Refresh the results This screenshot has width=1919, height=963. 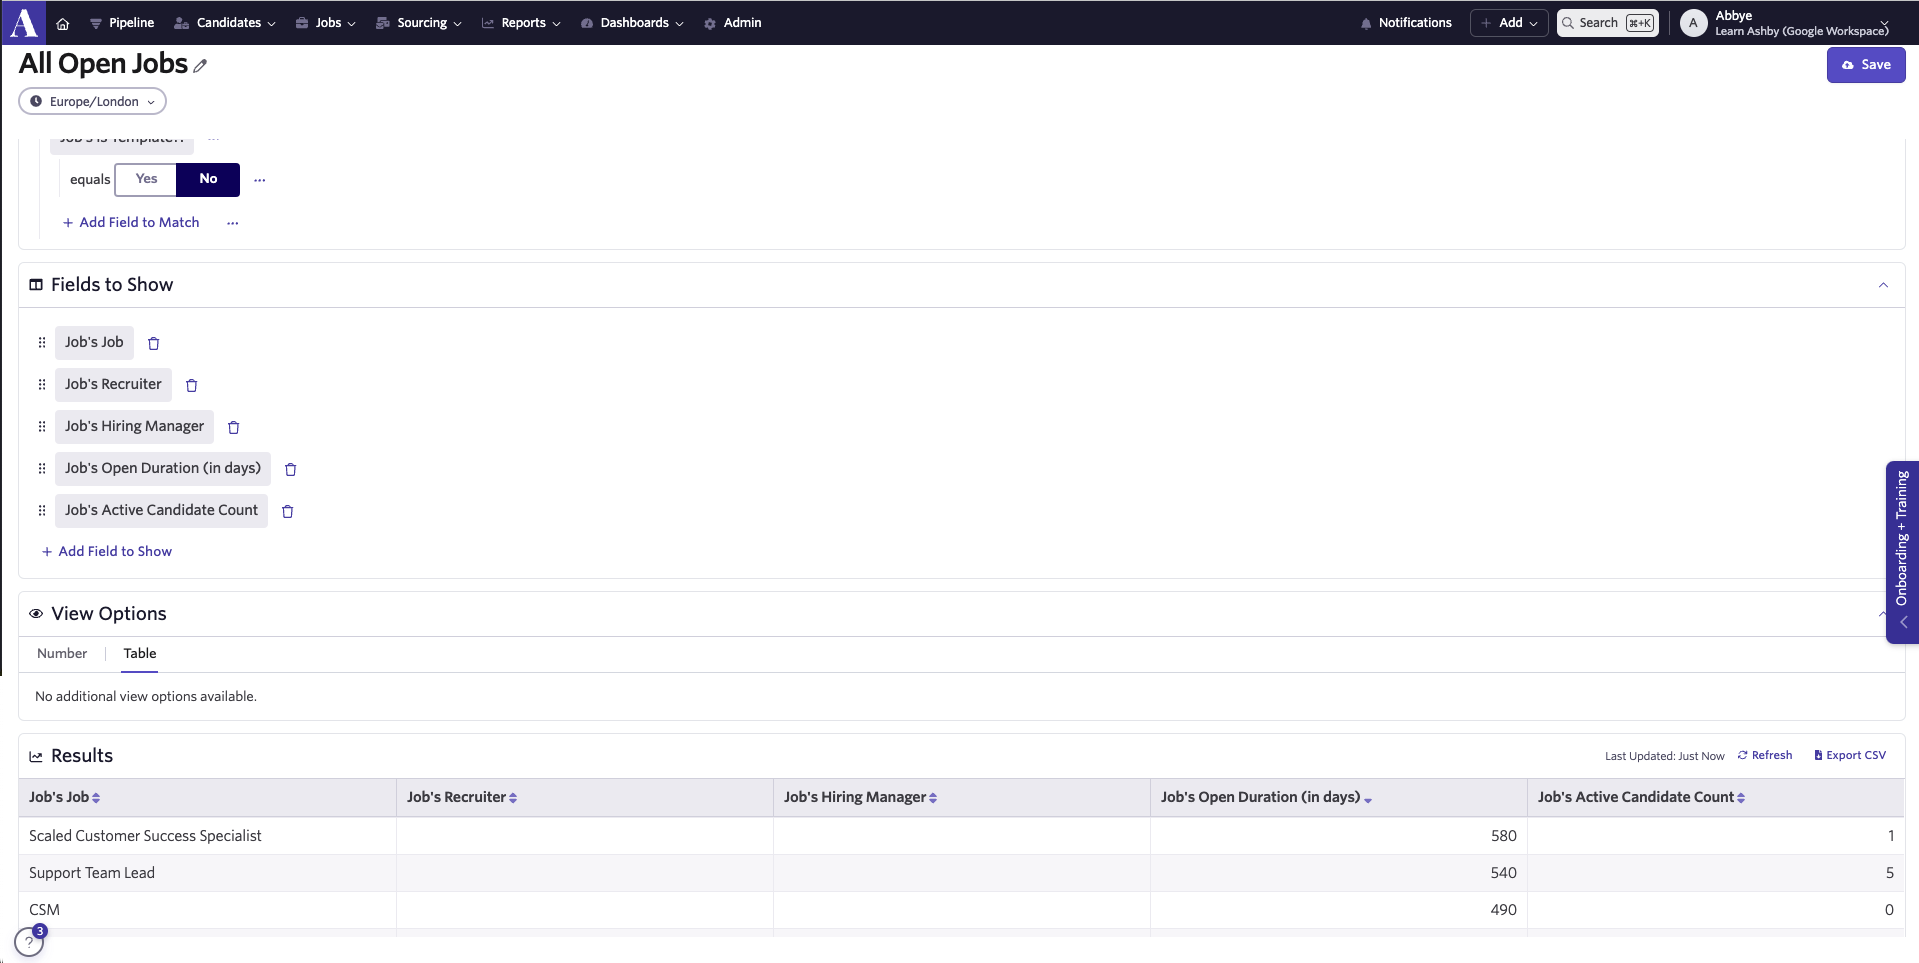[1765, 756]
